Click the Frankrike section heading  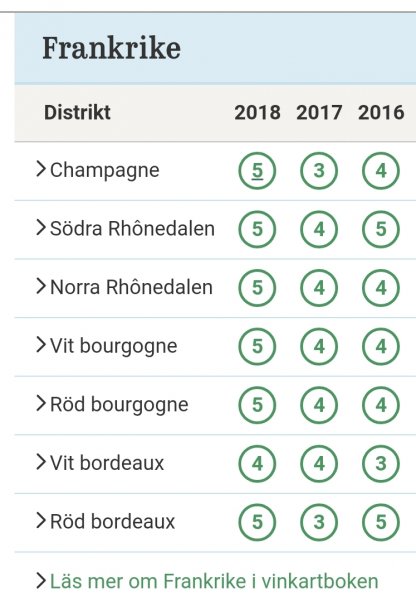111,48
